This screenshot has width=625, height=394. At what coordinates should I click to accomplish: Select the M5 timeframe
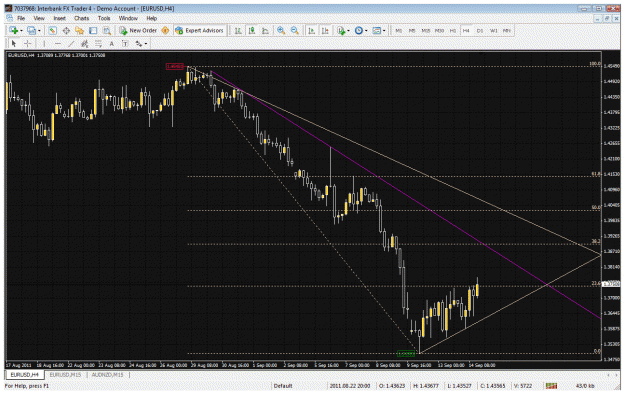(412, 30)
